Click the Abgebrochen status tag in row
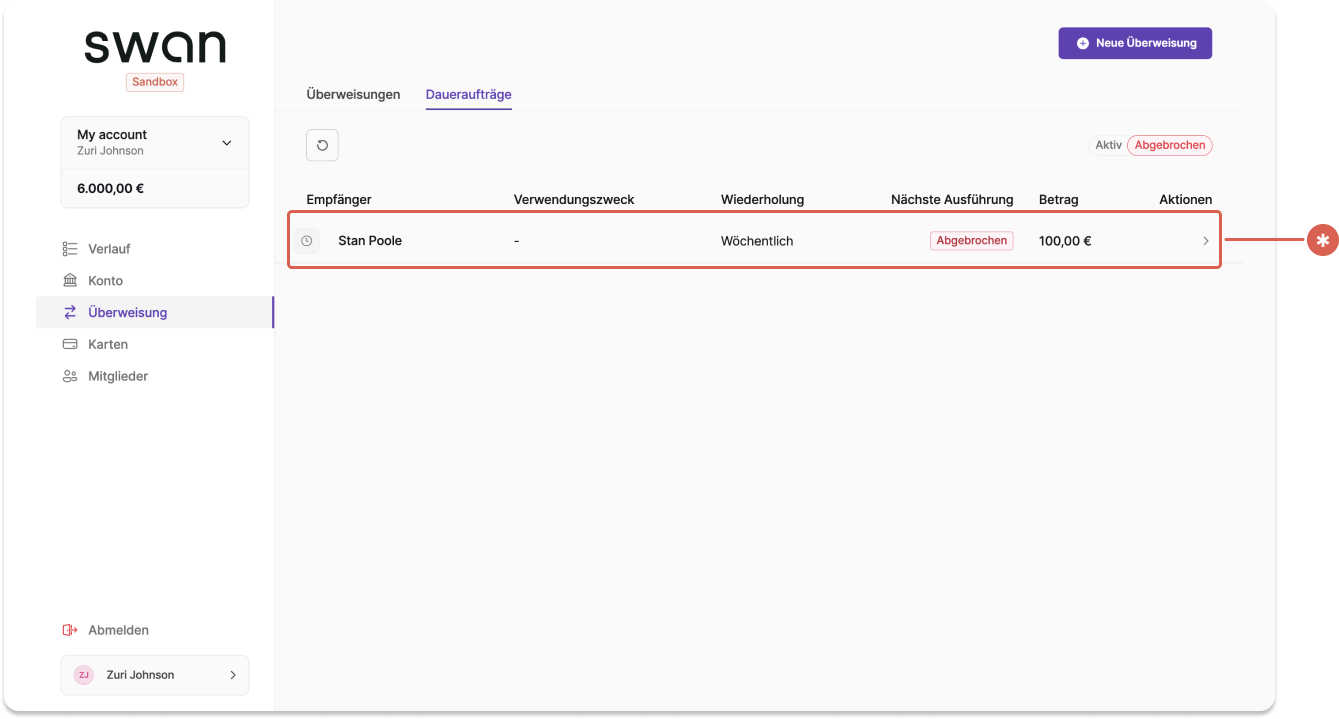1339x719 pixels. click(972, 241)
